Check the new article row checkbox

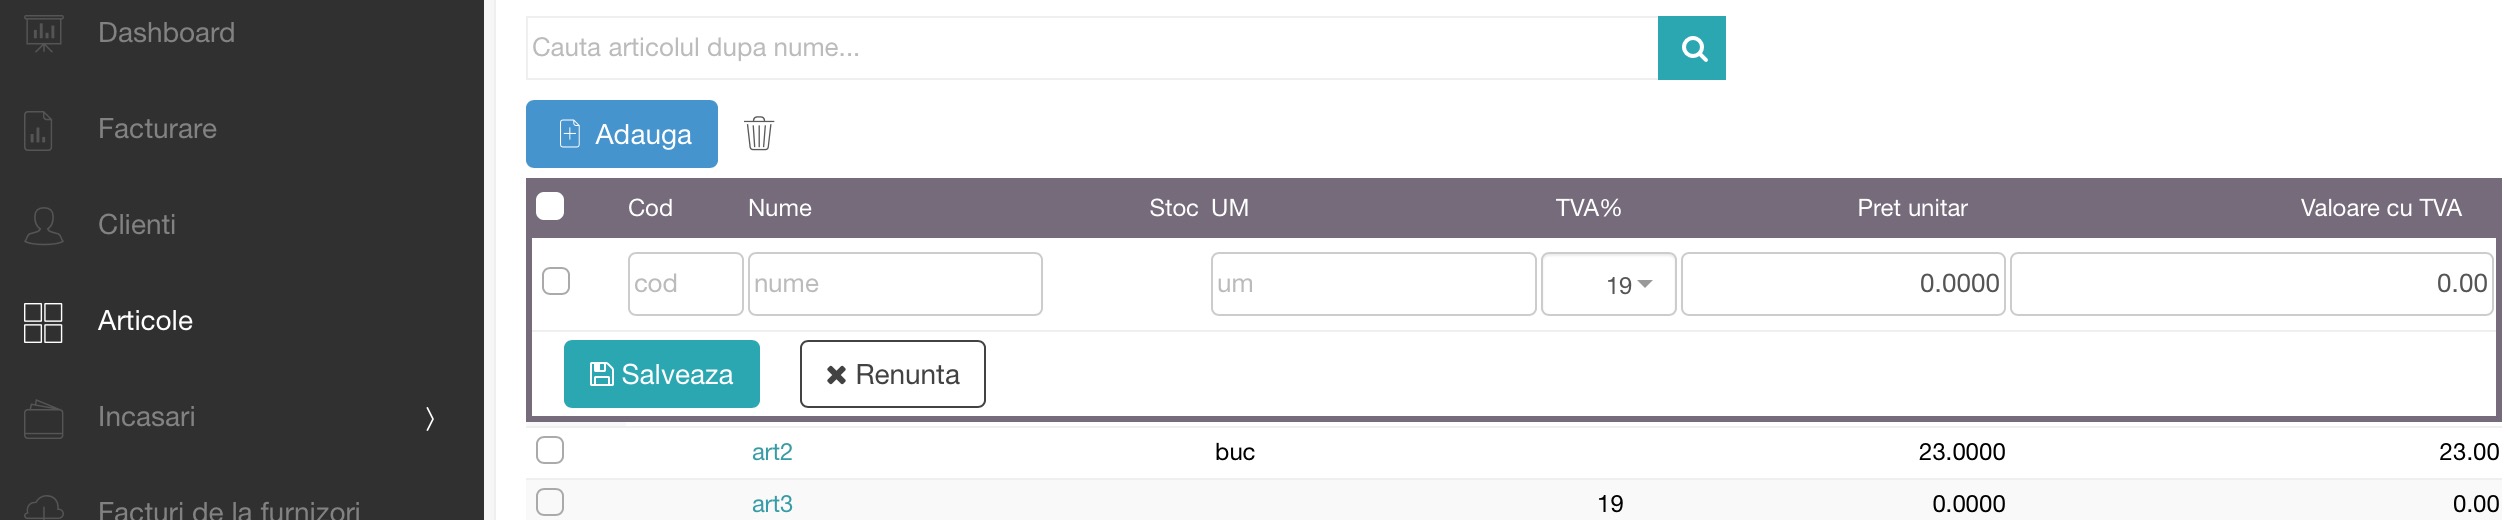point(556,281)
